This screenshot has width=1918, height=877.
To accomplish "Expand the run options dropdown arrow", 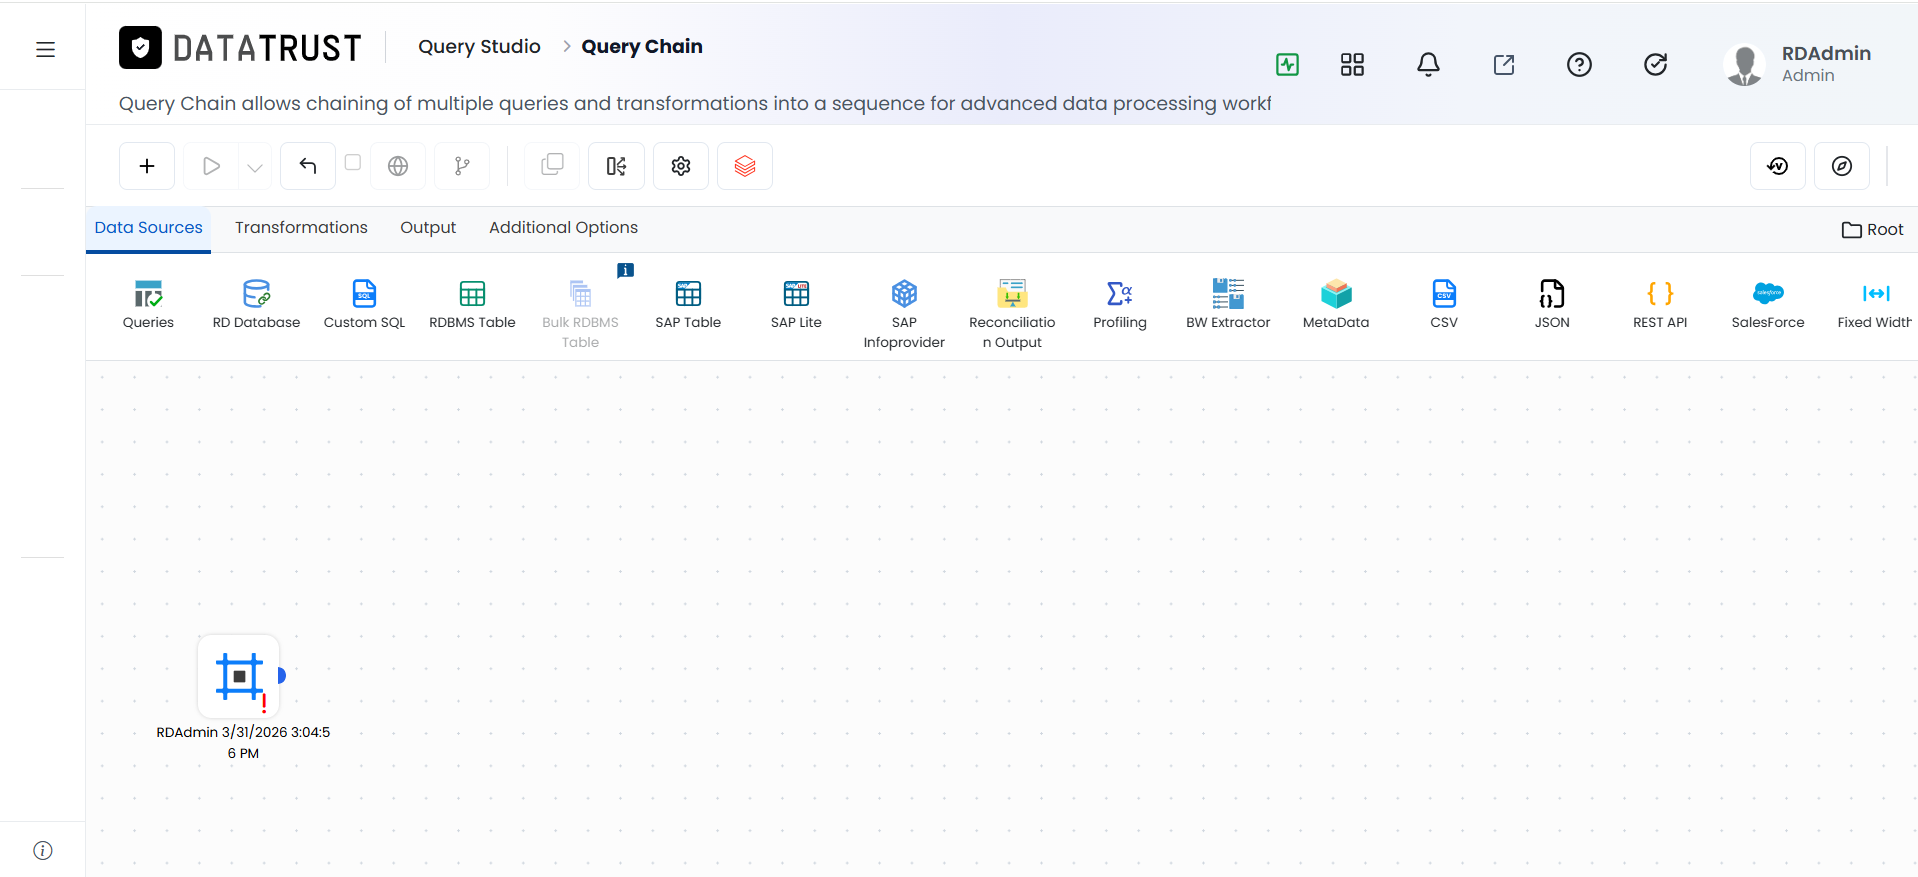I will tap(255, 167).
